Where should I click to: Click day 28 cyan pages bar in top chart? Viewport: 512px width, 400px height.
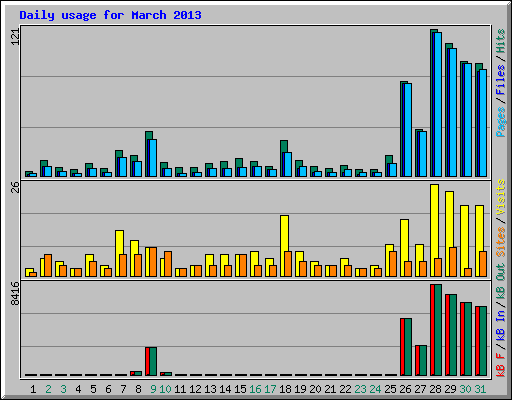[x=438, y=104]
